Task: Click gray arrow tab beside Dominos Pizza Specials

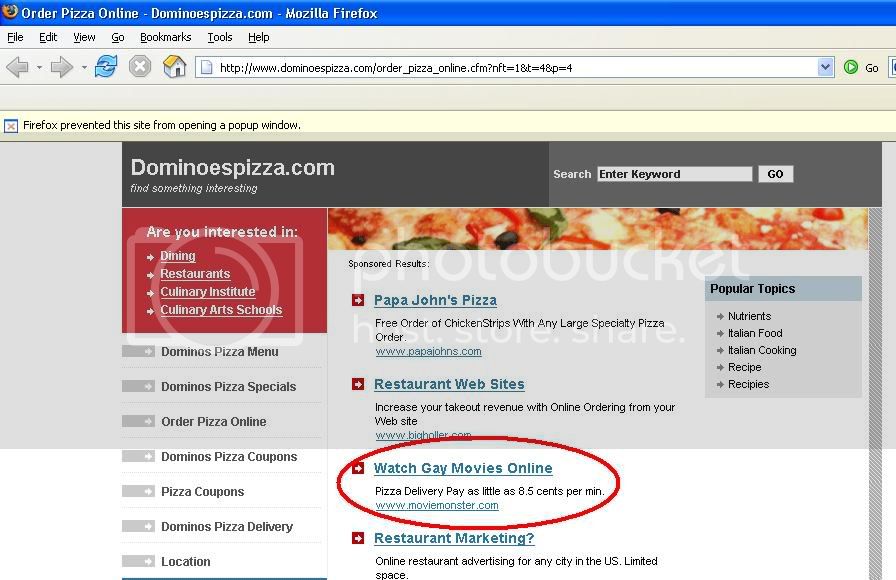Action: [138, 386]
